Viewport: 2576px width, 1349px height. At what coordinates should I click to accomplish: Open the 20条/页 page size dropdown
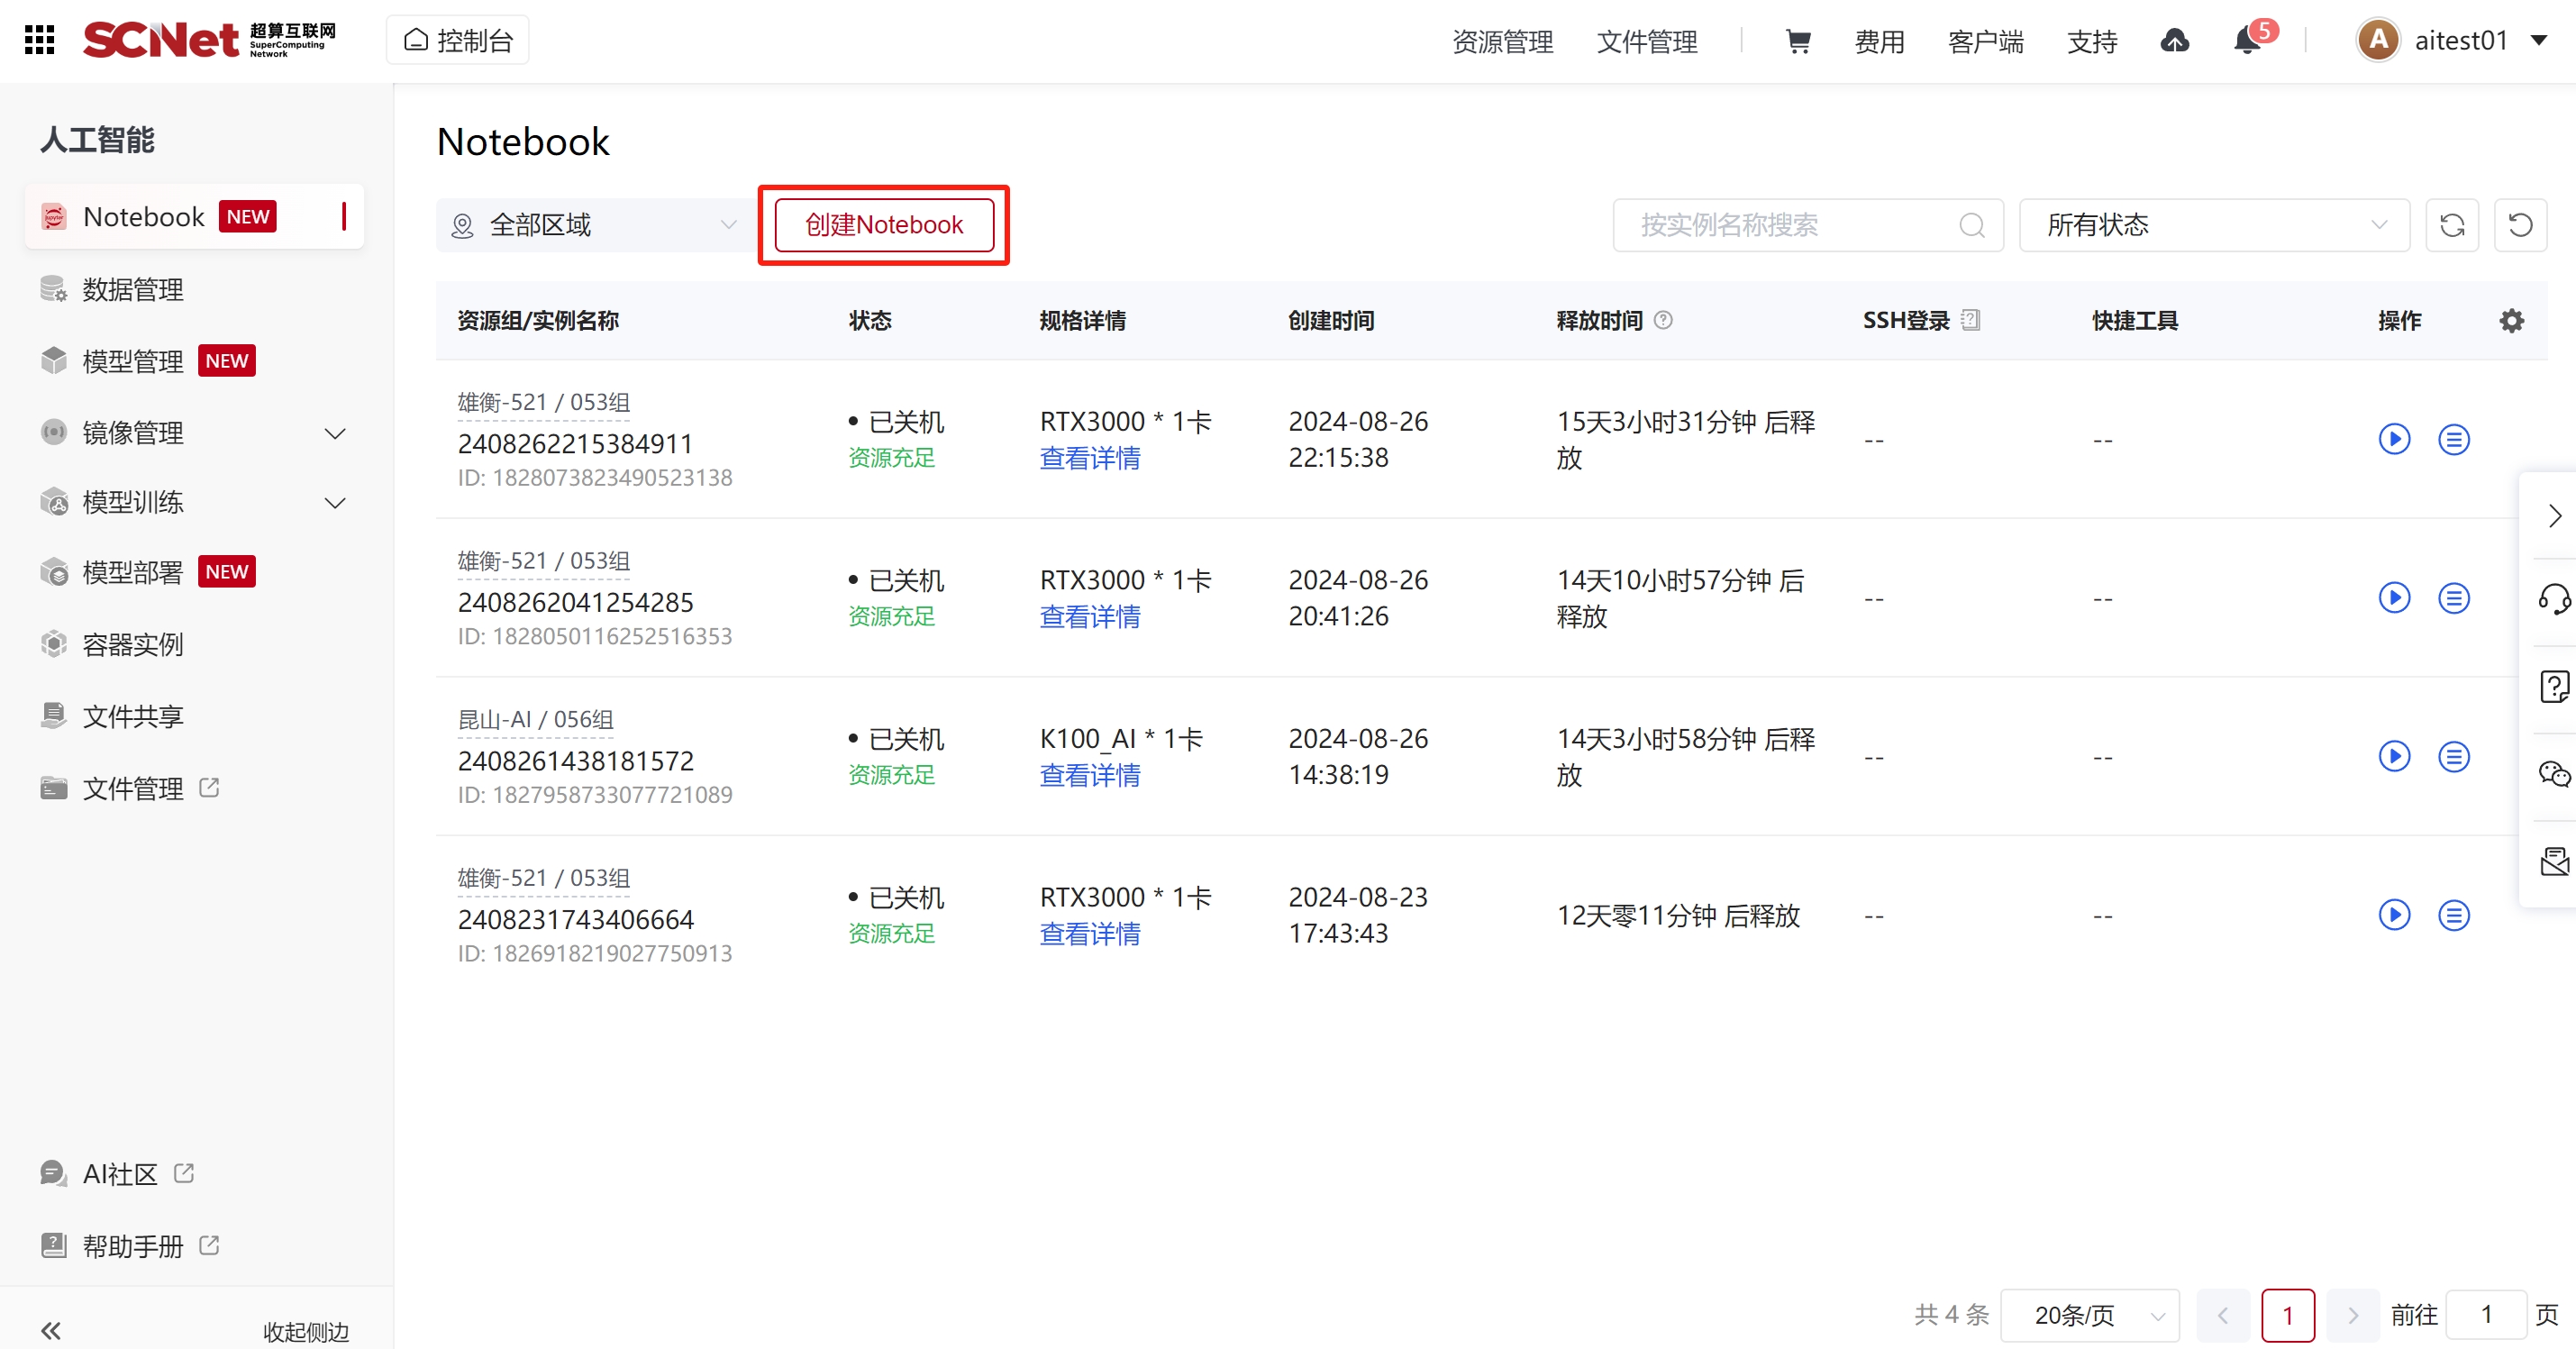(x=2089, y=1314)
